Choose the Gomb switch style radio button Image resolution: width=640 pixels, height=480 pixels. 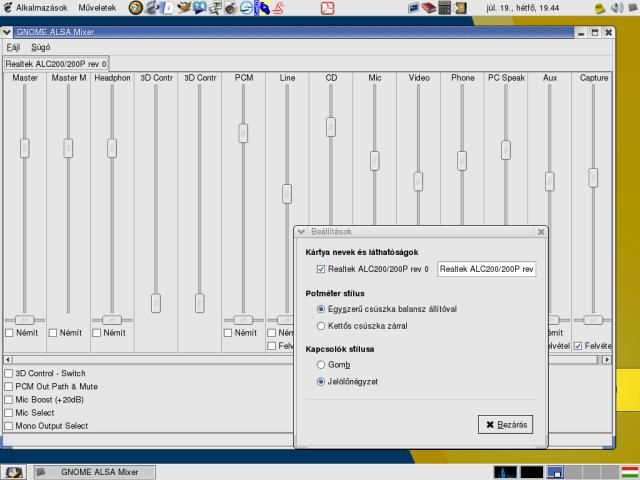click(321, 365)
